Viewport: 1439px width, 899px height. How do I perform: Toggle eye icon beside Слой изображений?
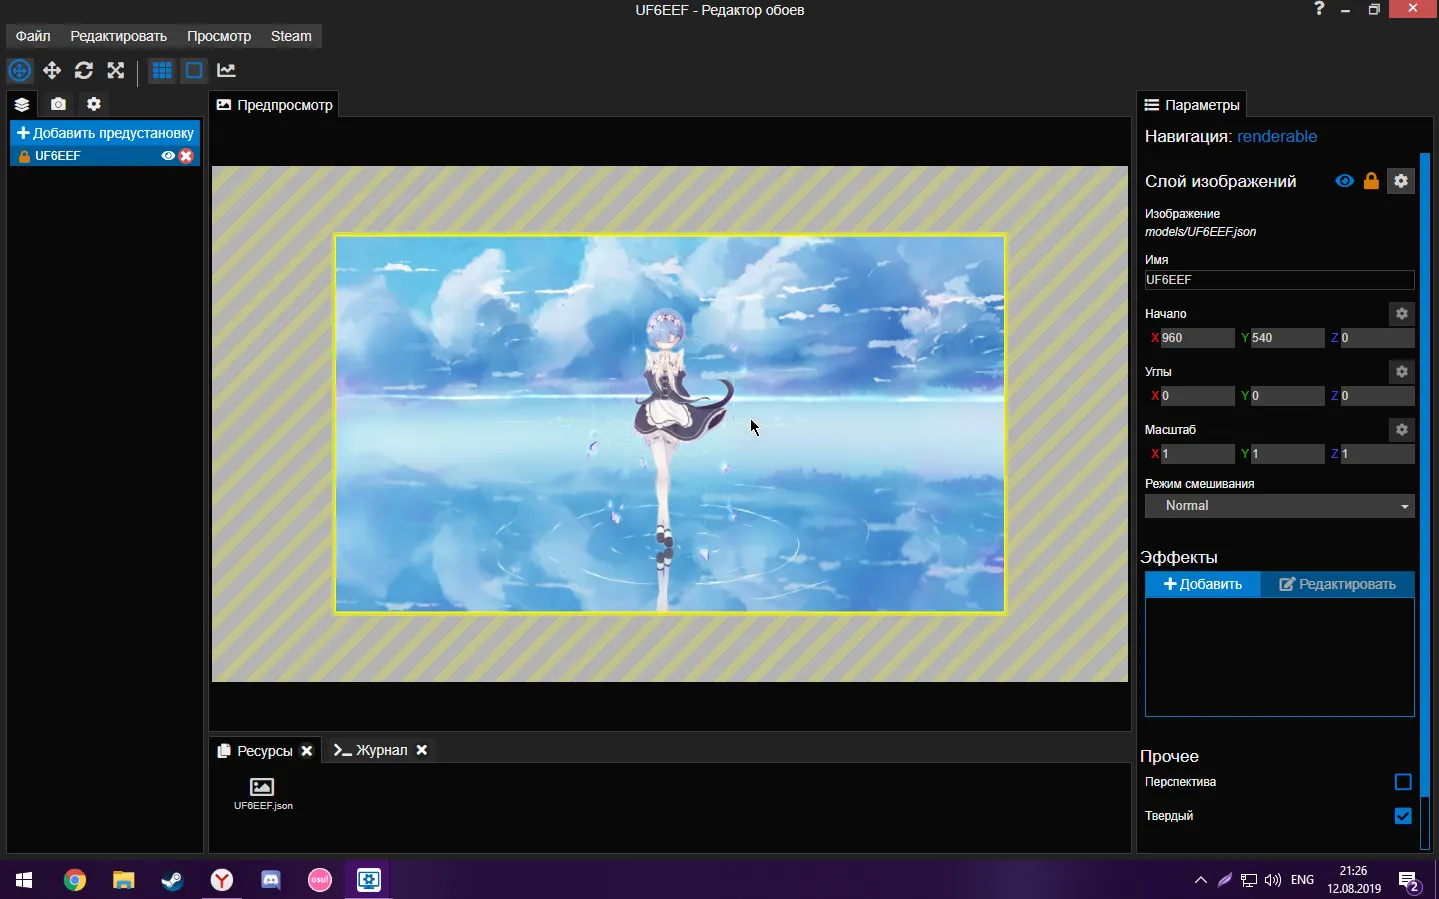point(1345,181)
